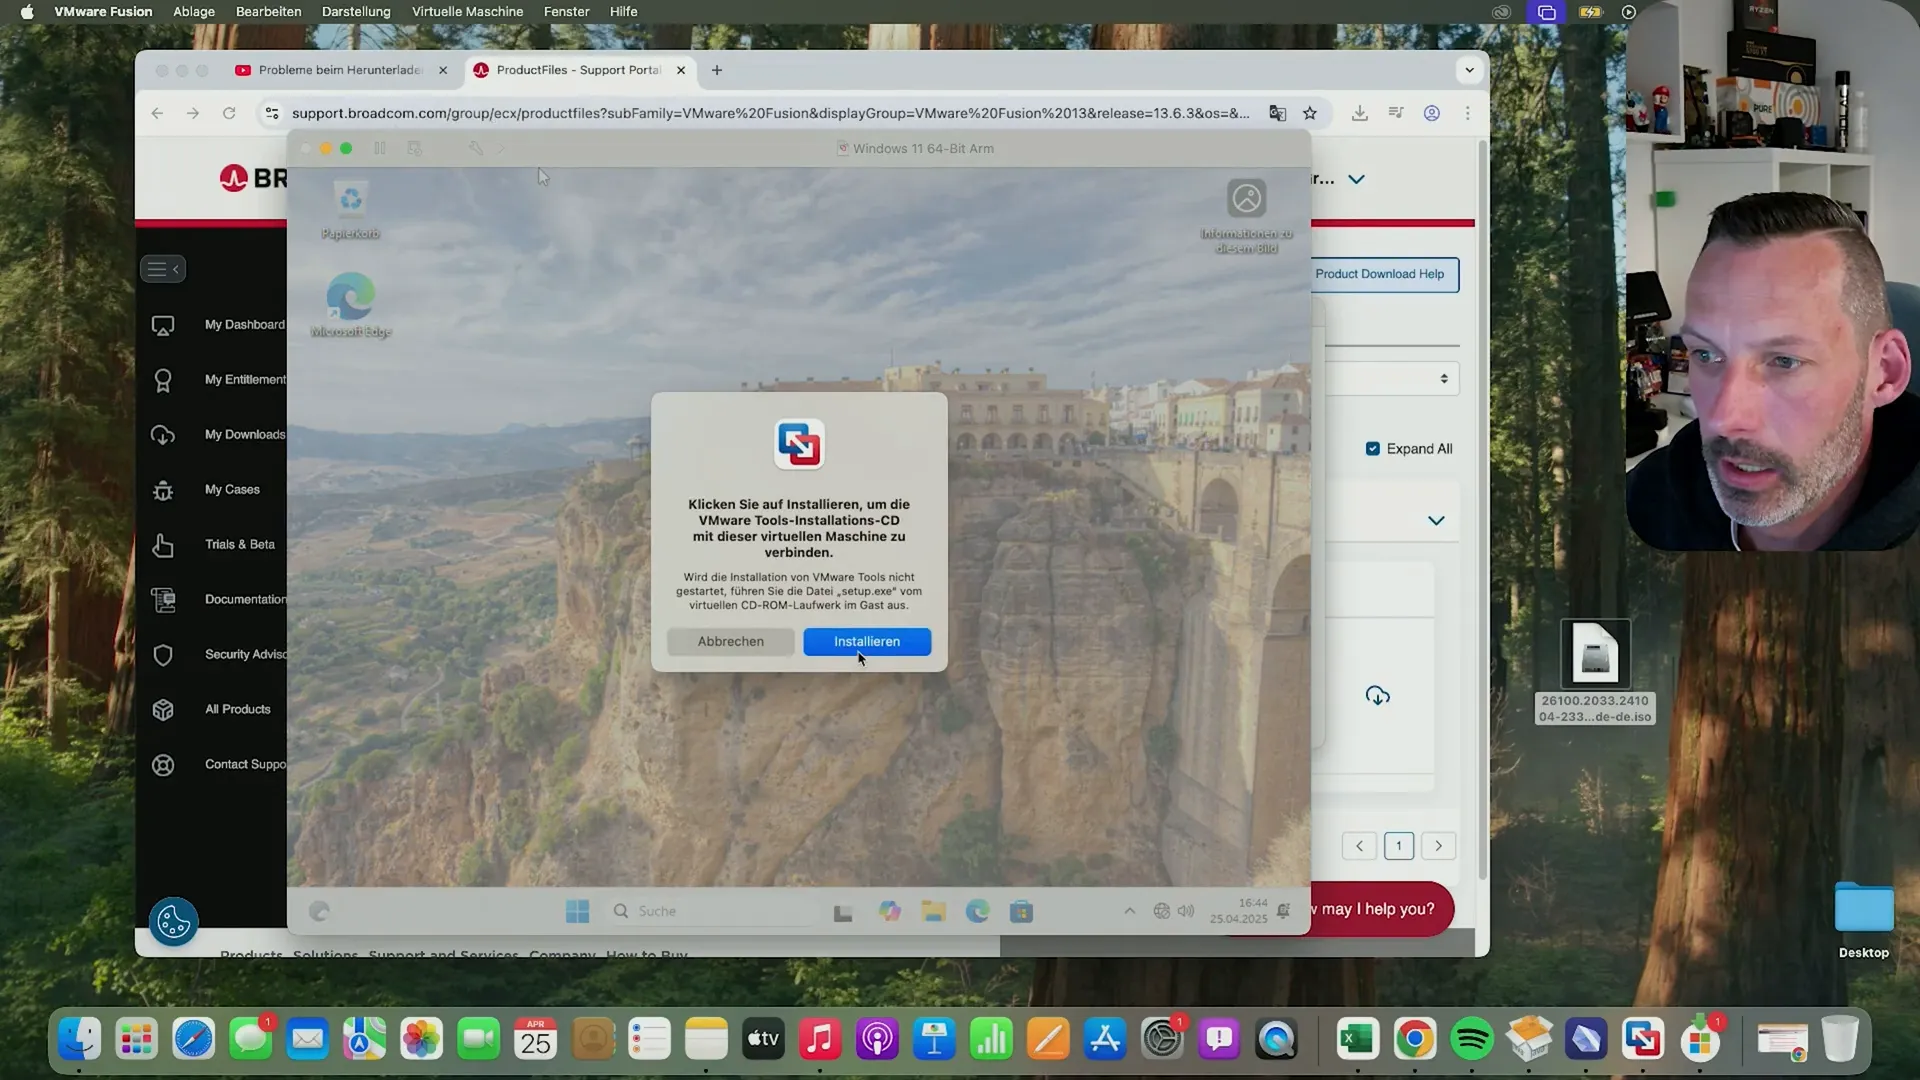This screenshot has height=1080, width=1920.
Task: Bookmark this page with the star icon
Action: (1310, 113)
